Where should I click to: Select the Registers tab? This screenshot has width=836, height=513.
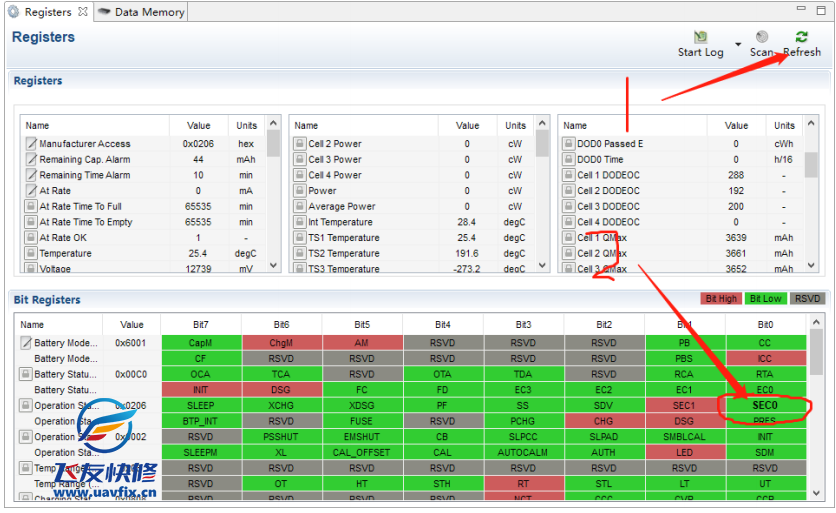point(47,12)
